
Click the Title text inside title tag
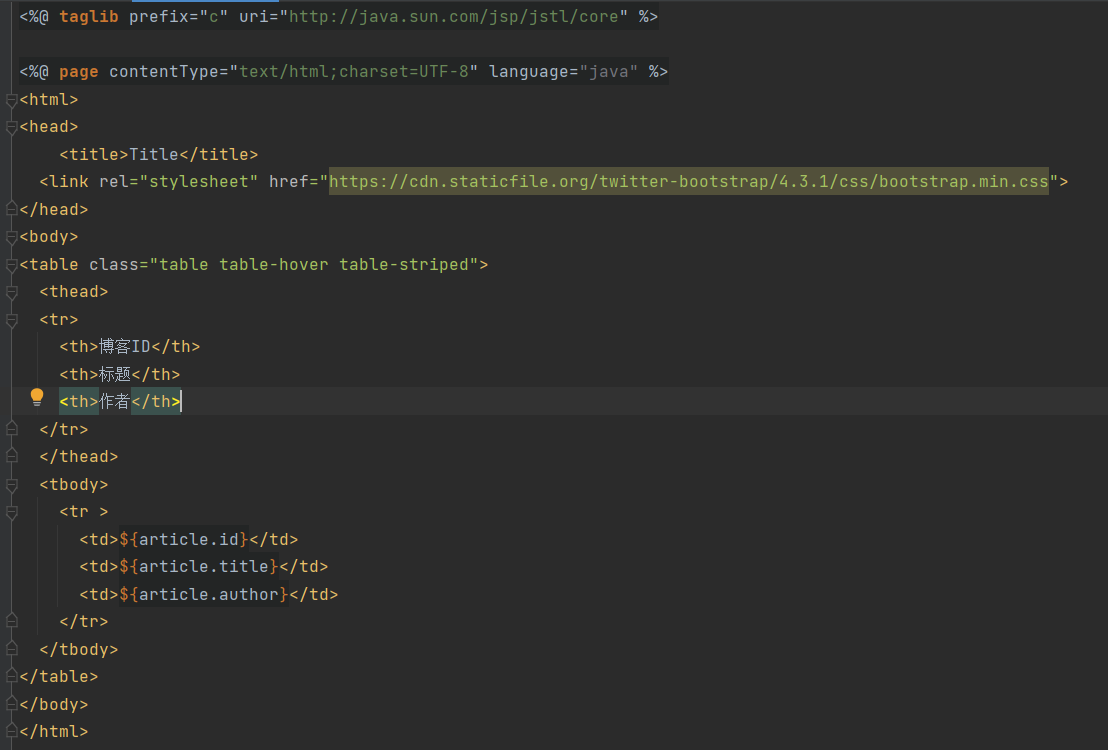[153, 155]
